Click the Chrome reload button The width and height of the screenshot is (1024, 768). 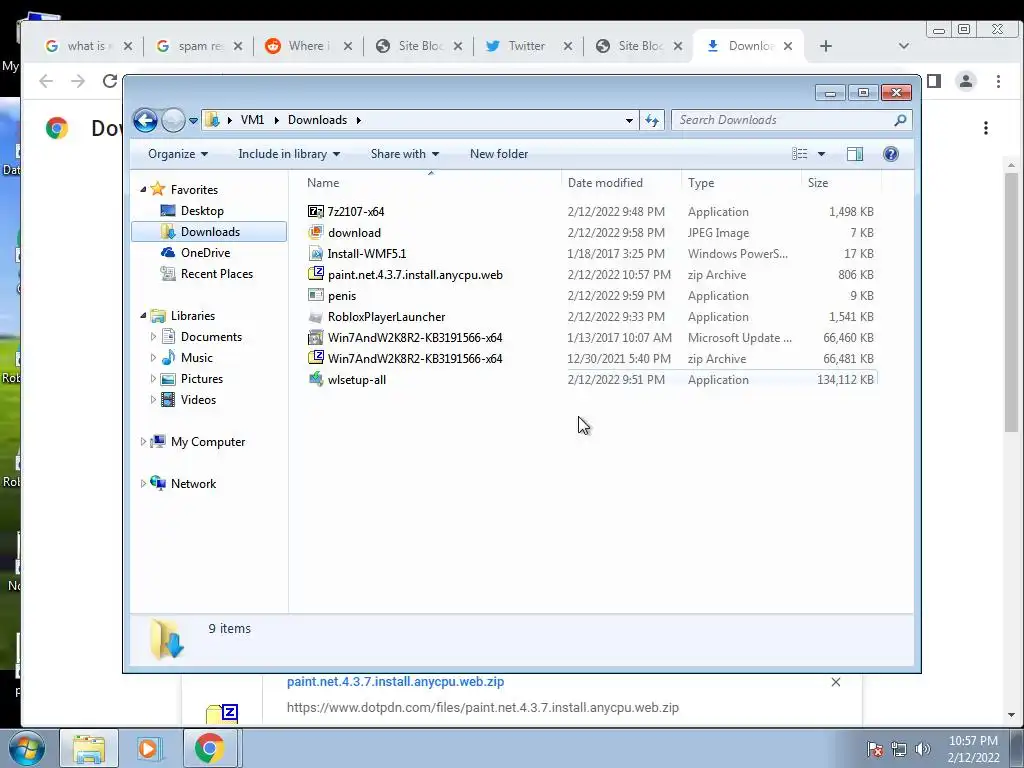click(110, 81)
